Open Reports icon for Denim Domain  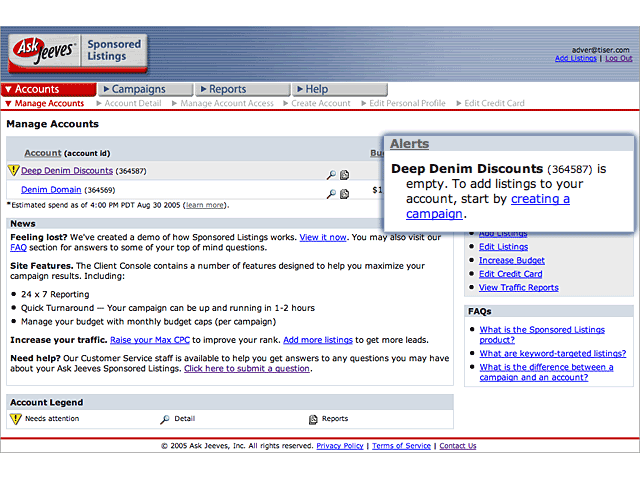click(x=344, y=194)
